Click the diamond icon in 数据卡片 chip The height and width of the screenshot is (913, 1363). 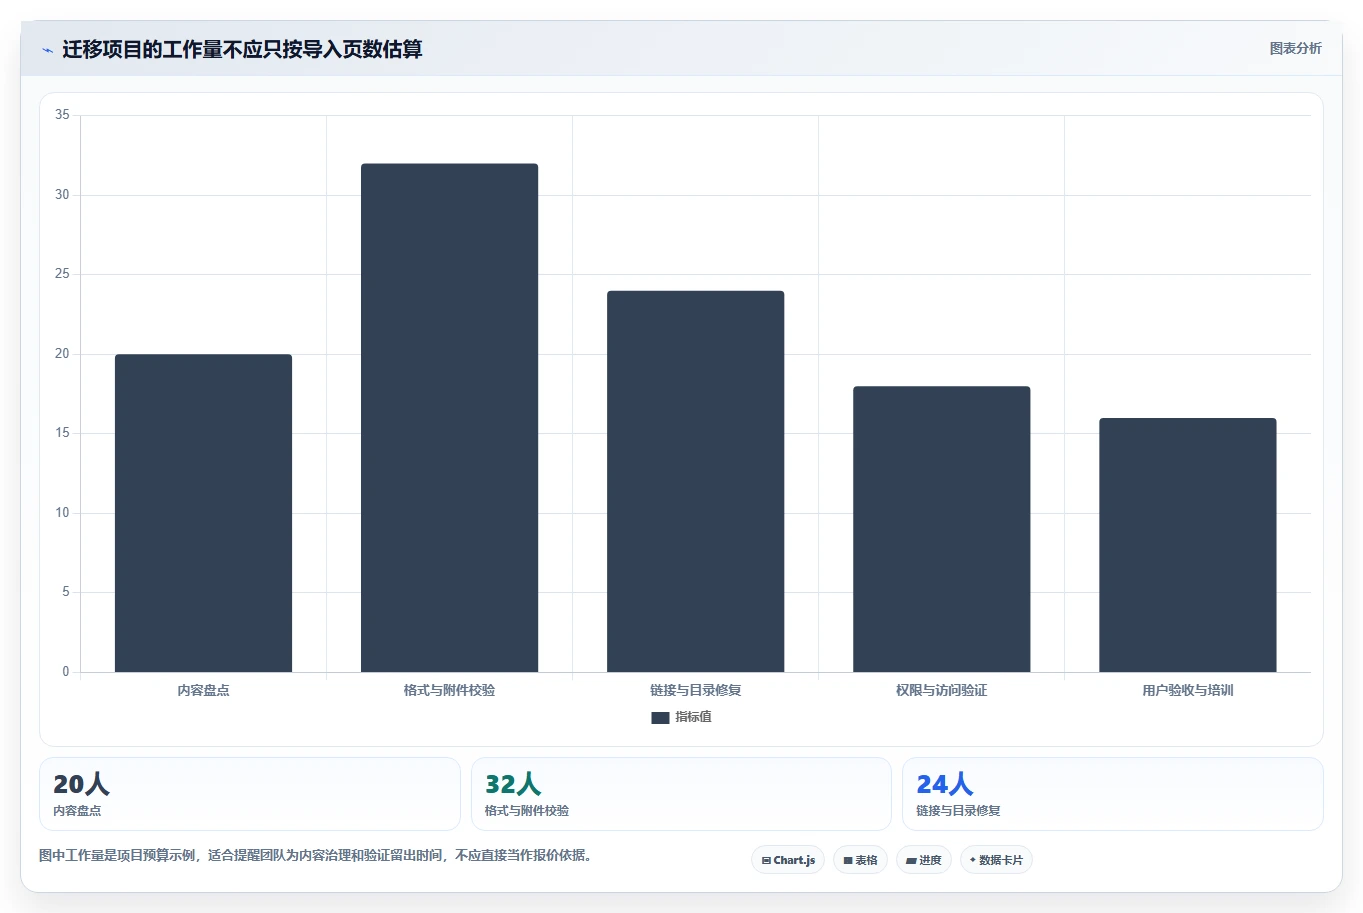pos(972,859)
